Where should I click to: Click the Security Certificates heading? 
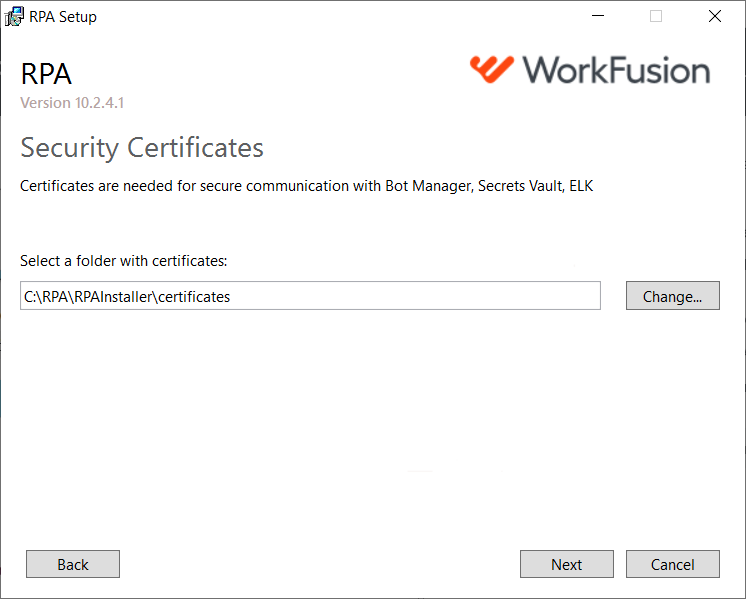[x=142, y=148]
